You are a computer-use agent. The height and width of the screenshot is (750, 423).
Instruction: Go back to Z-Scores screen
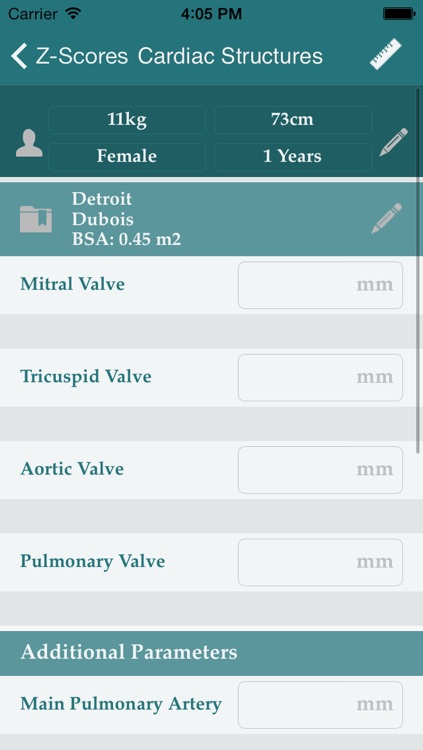coord(69,56)
